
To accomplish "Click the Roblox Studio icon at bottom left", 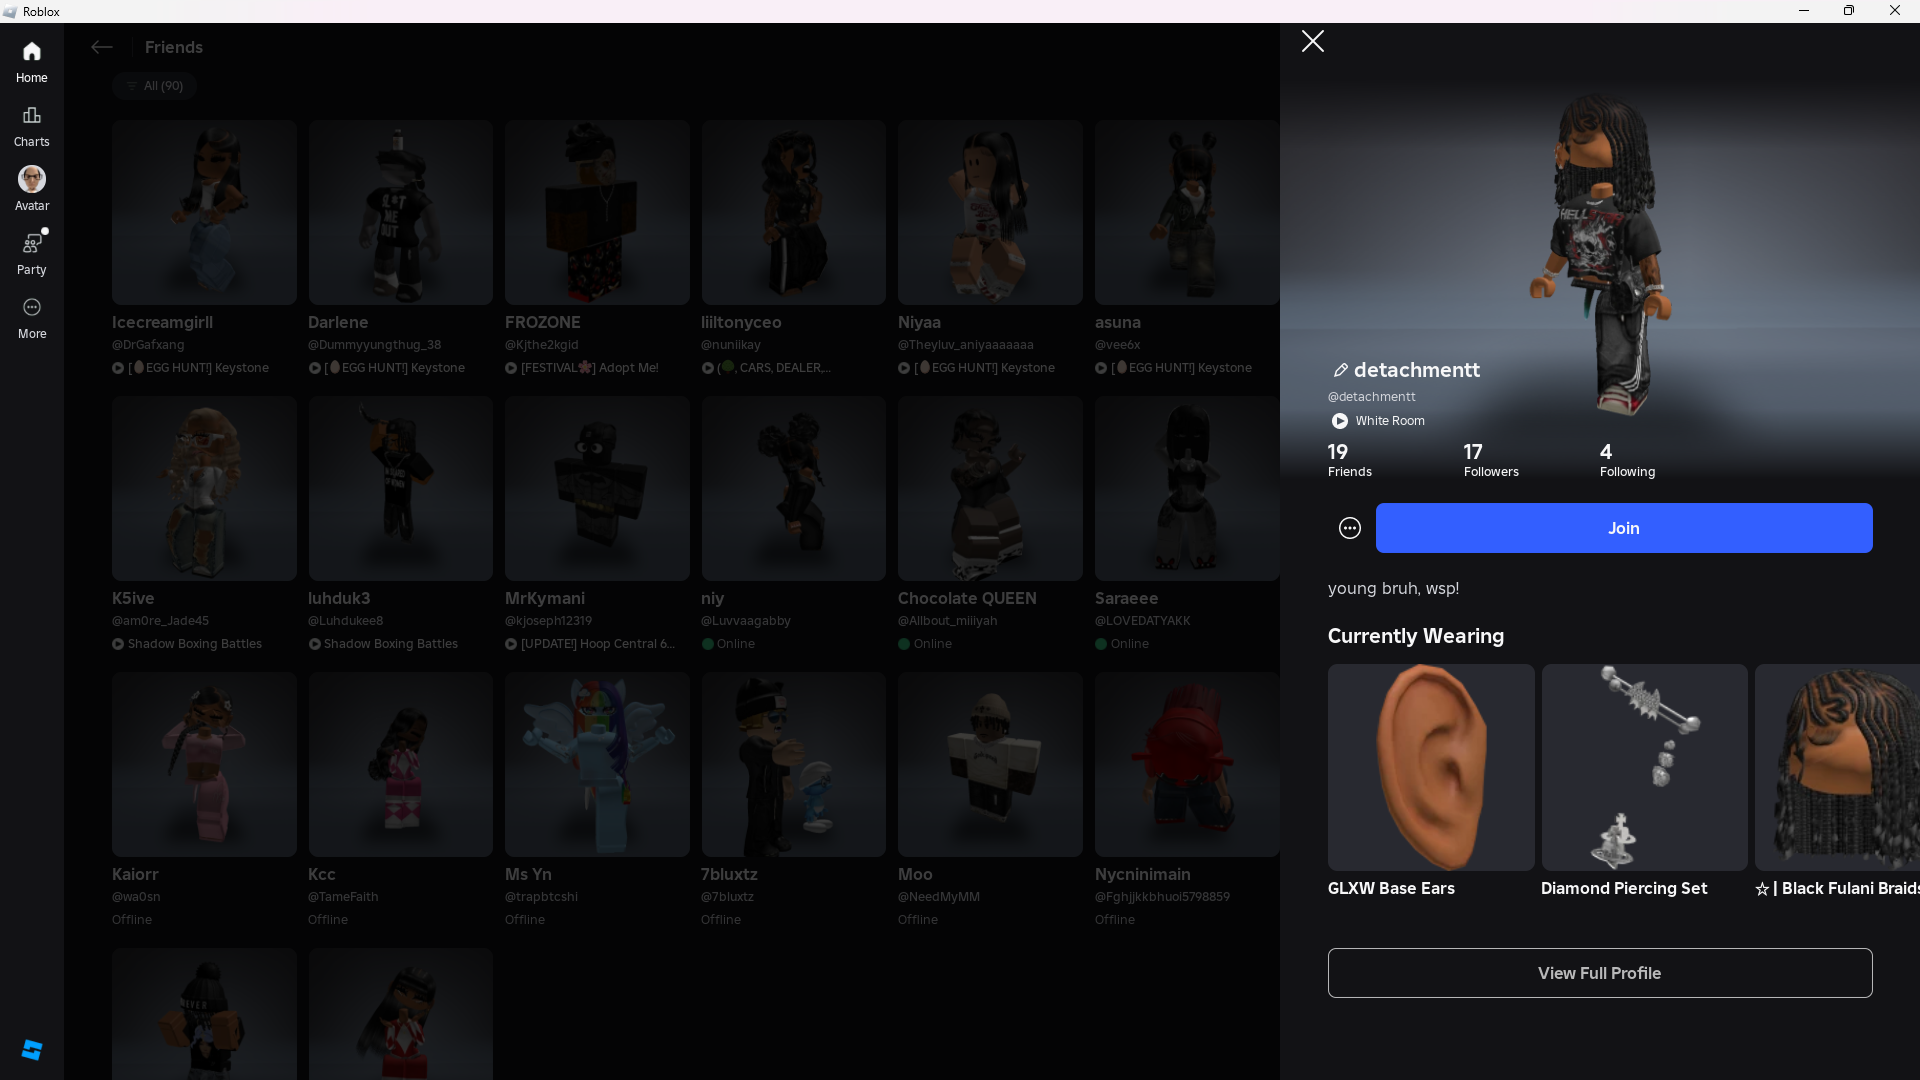I will (x=32, y=1049).
